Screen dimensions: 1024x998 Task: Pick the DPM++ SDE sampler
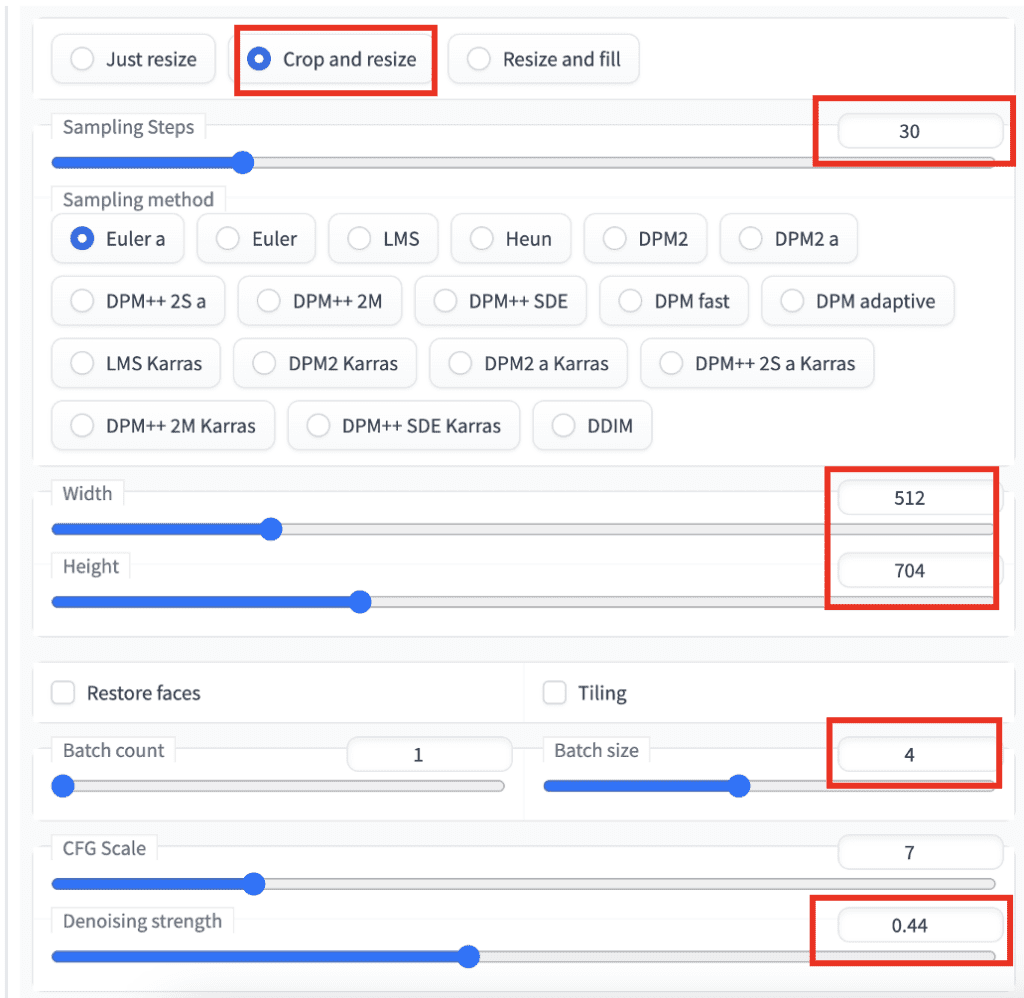point(500,300)
